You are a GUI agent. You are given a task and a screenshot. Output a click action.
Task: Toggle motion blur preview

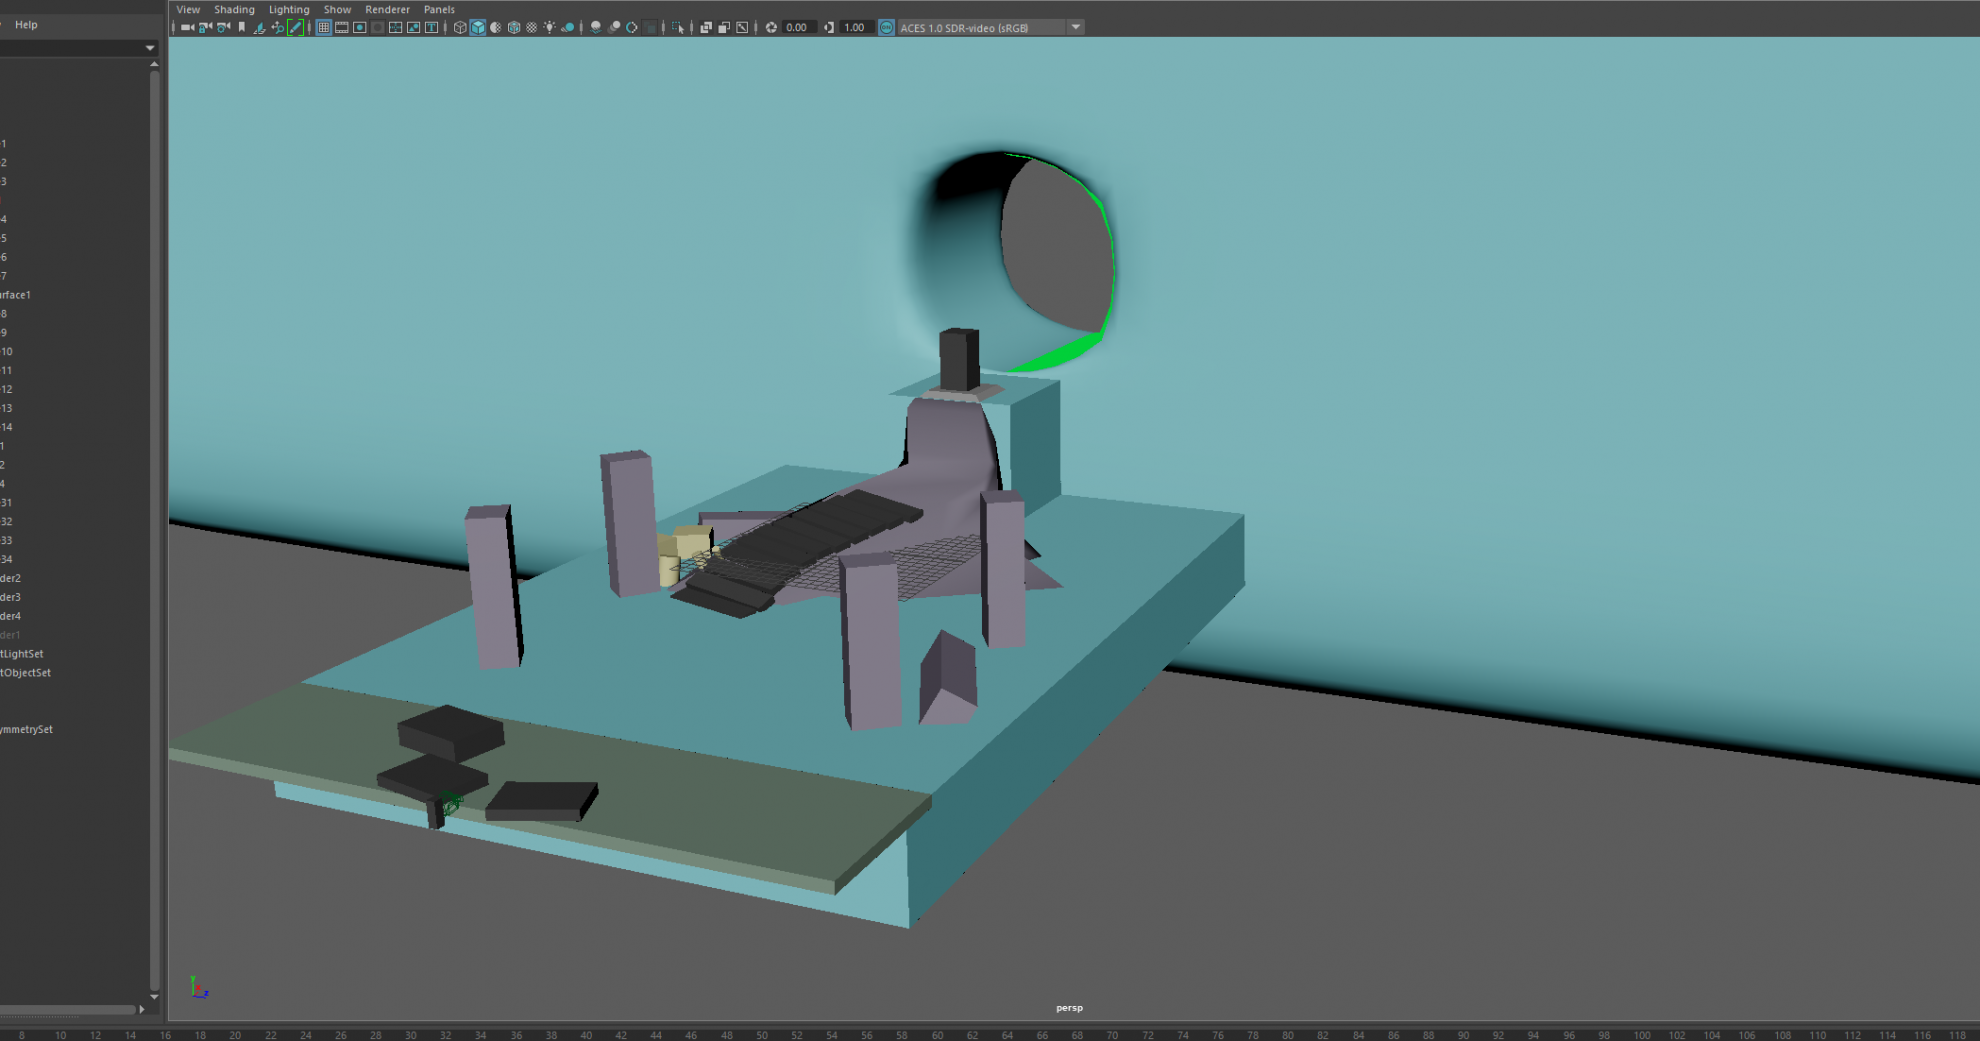point(616,27)
